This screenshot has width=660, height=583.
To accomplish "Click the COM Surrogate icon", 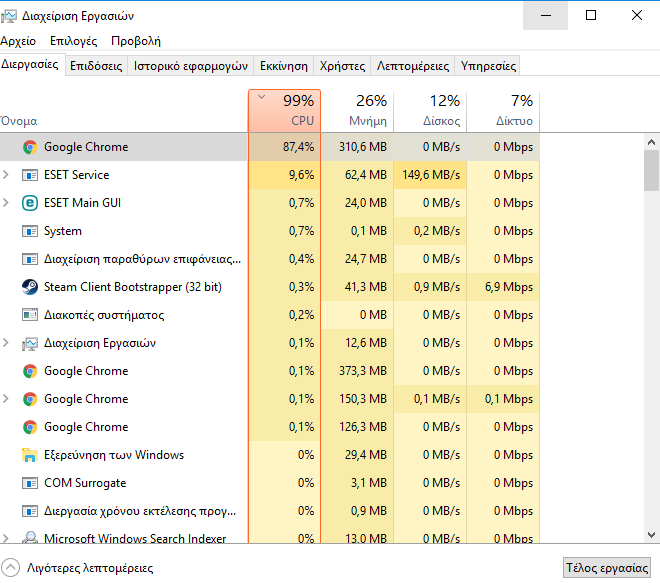I will [x=30, y=483].
